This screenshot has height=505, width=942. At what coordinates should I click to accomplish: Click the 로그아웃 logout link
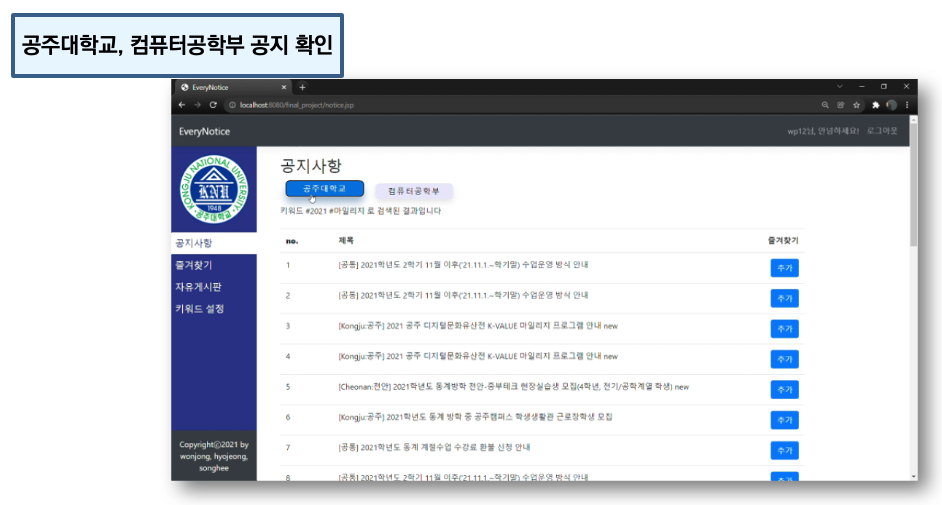882,131
